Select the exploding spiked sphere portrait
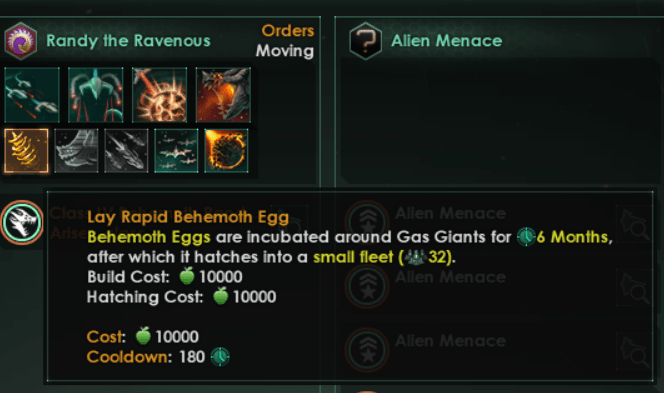This screenshot has height=393, width=664. (x=159, y=95)
